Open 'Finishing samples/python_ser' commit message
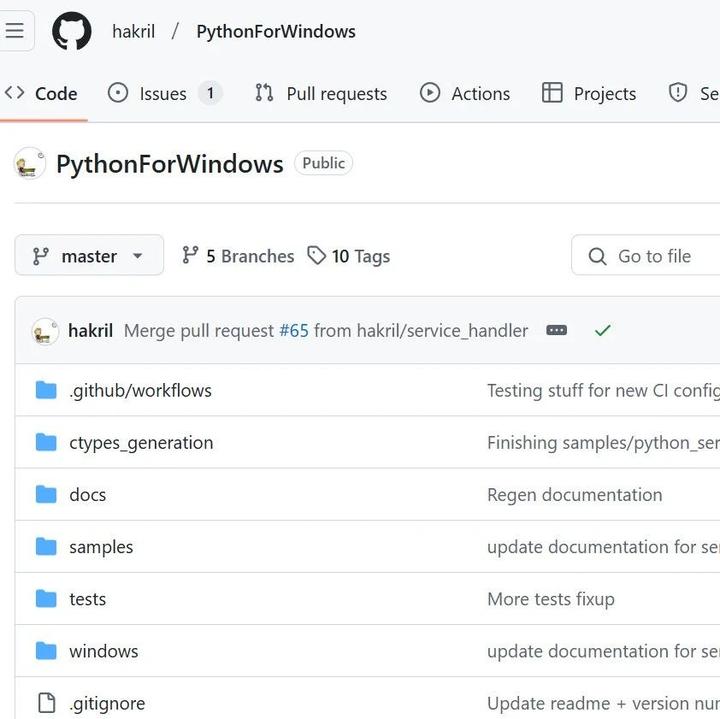The width and height of the screenshot is (720, 719). (x=603, y=443)
